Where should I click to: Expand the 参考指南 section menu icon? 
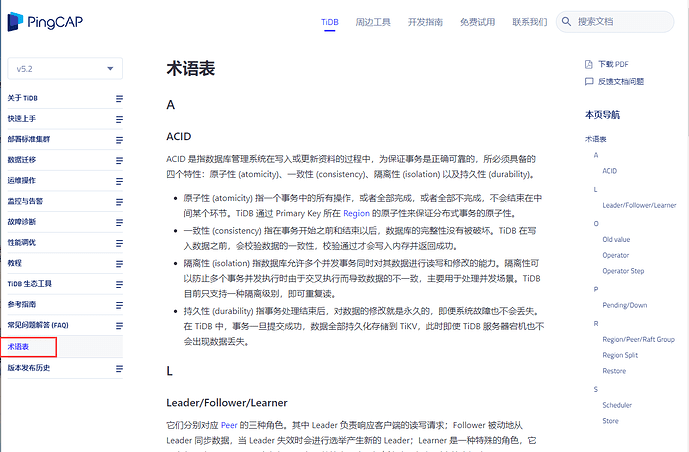click(119, 305)
